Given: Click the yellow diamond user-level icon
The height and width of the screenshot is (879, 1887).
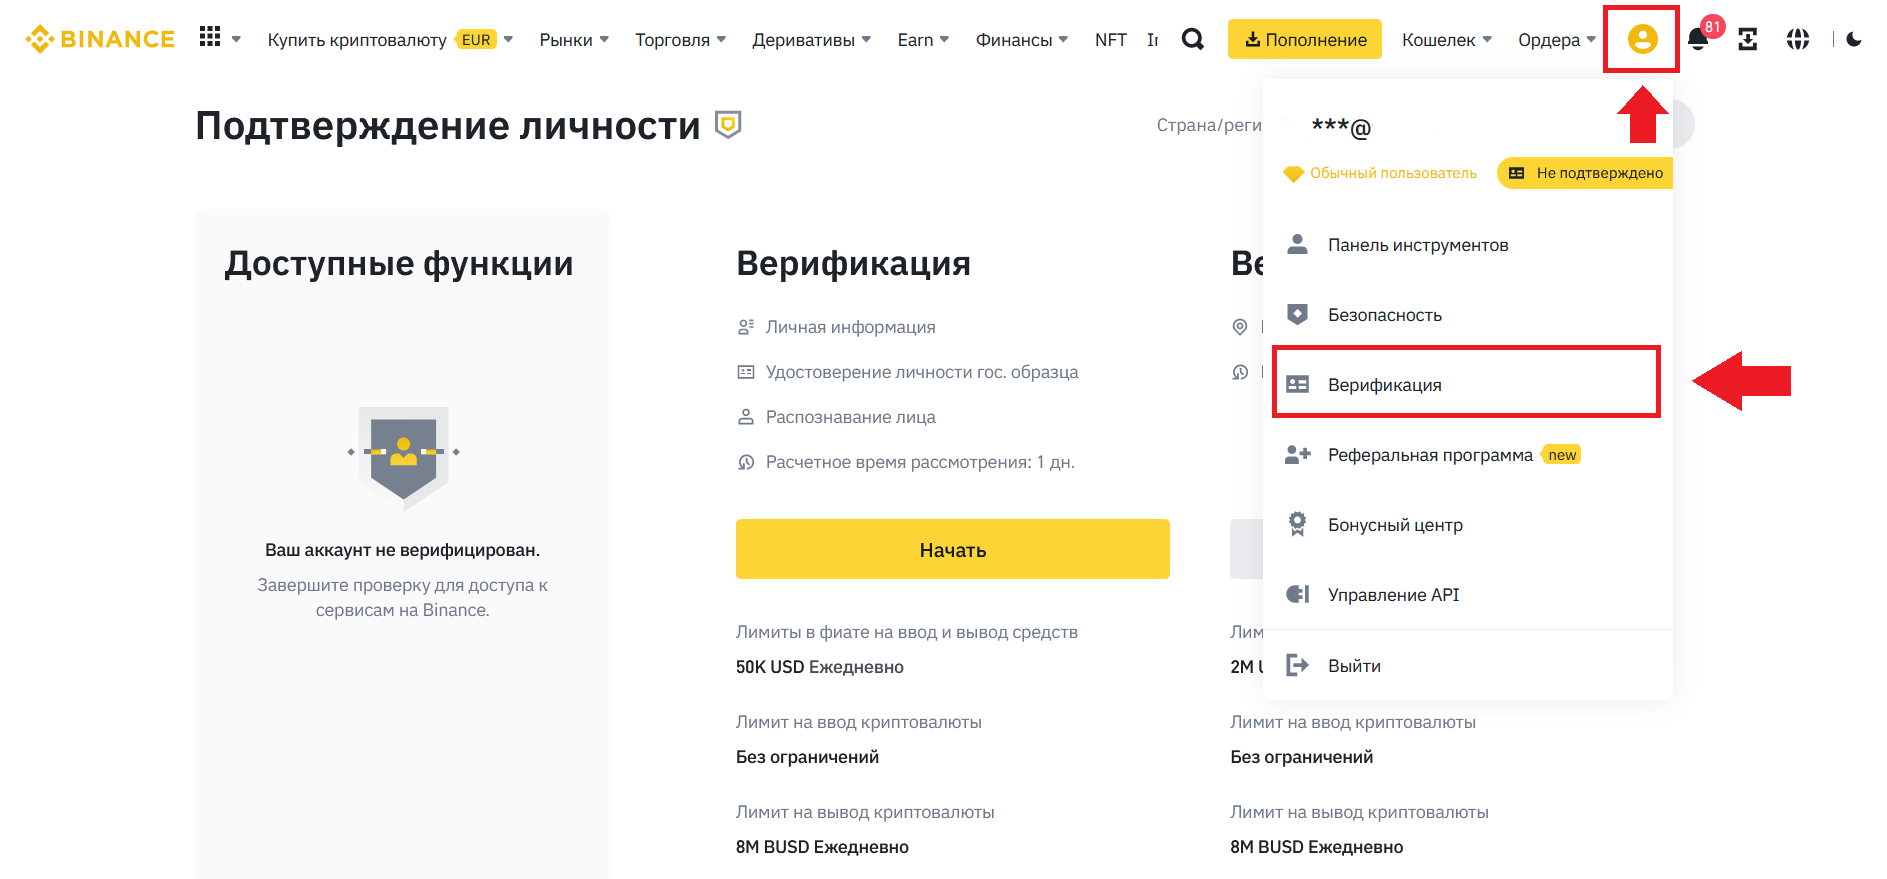Looking at the screenshot, I should [1293, 173].
